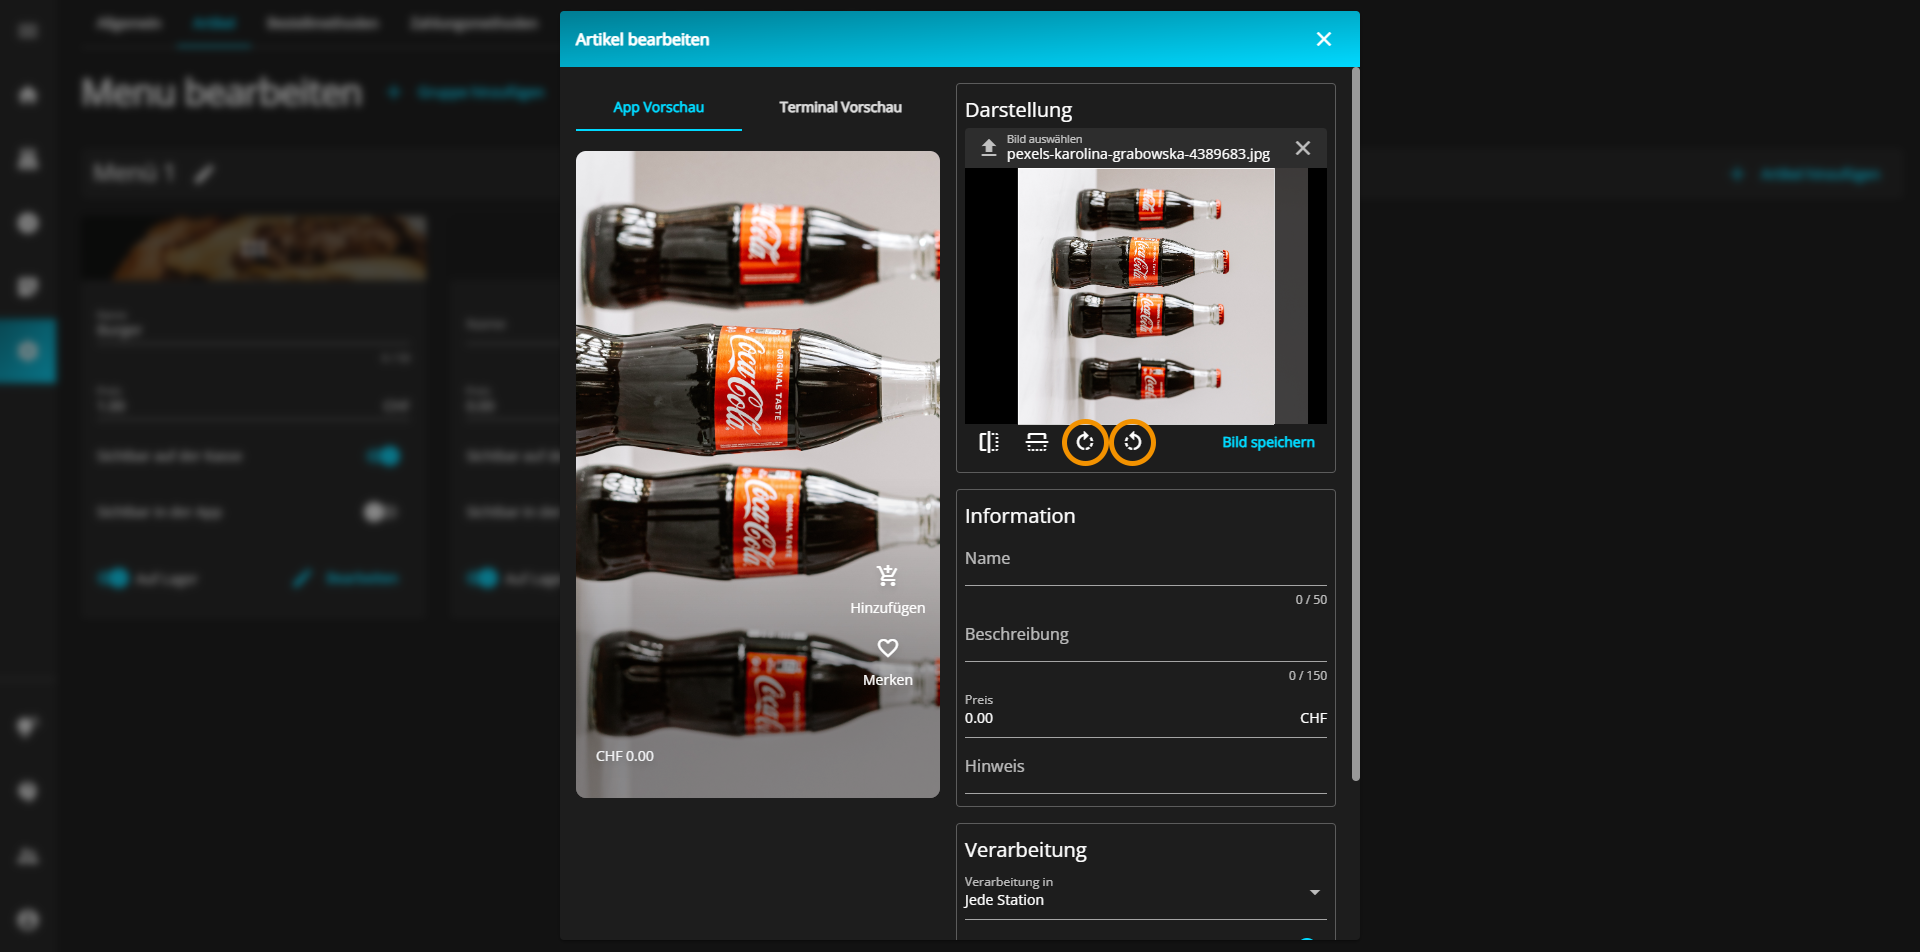Focus the Beschreibung field
The width and height of the screenshot is (1920, 952).
pyautogui.click(x=1146, y=636)
